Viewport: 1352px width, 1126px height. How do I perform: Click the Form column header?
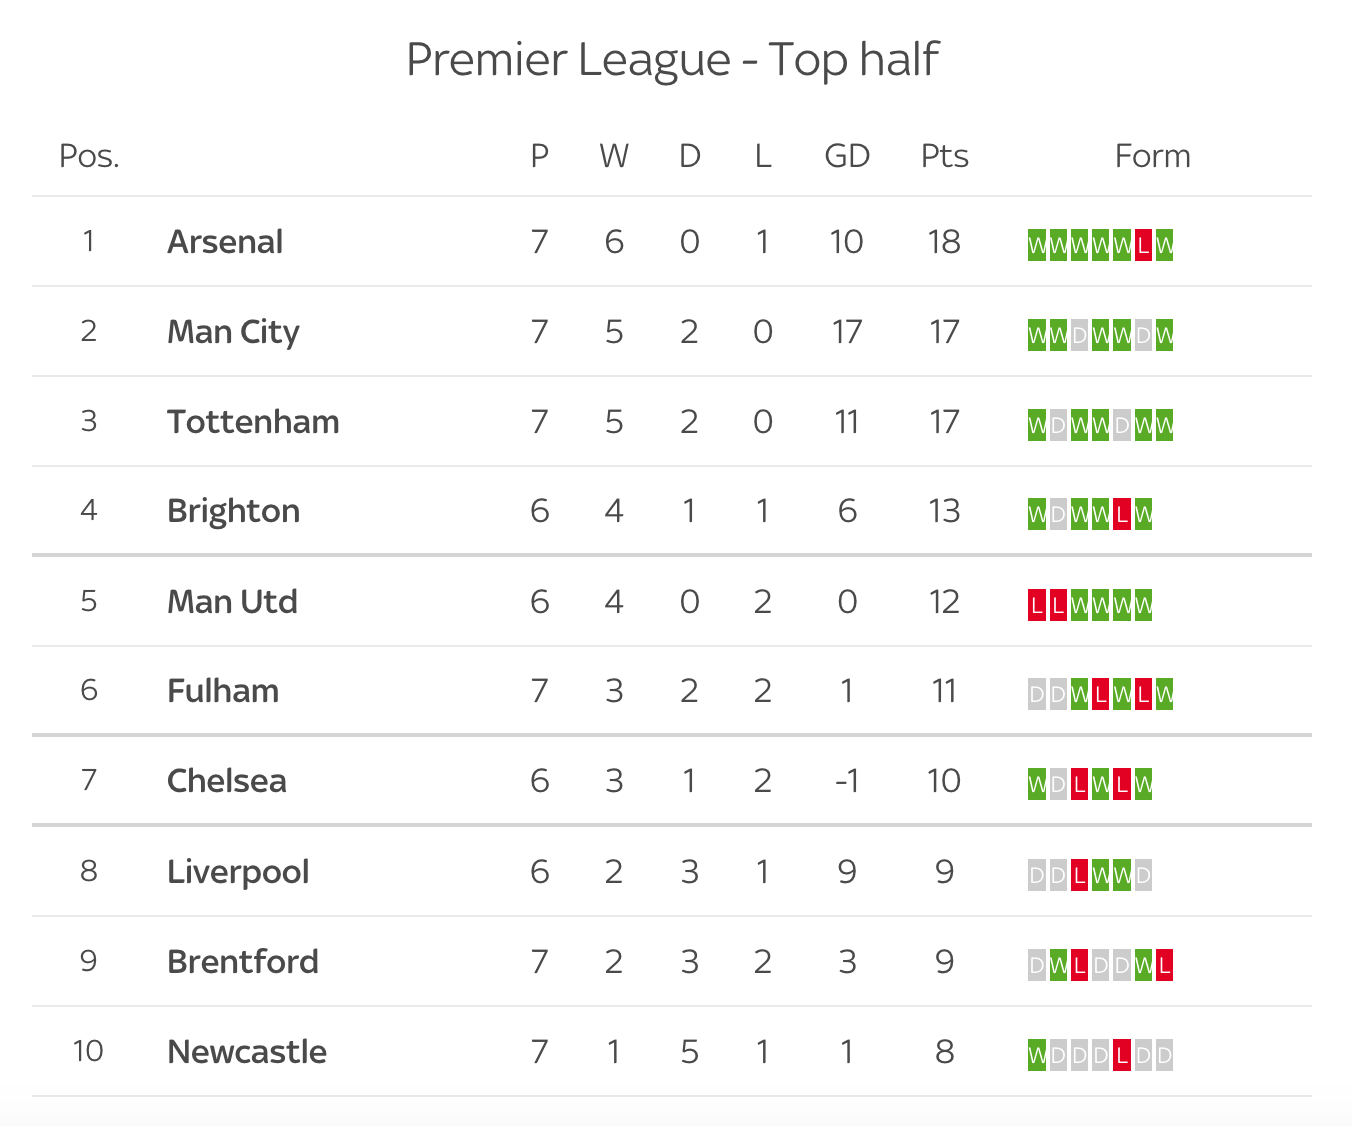point(1152,156)
